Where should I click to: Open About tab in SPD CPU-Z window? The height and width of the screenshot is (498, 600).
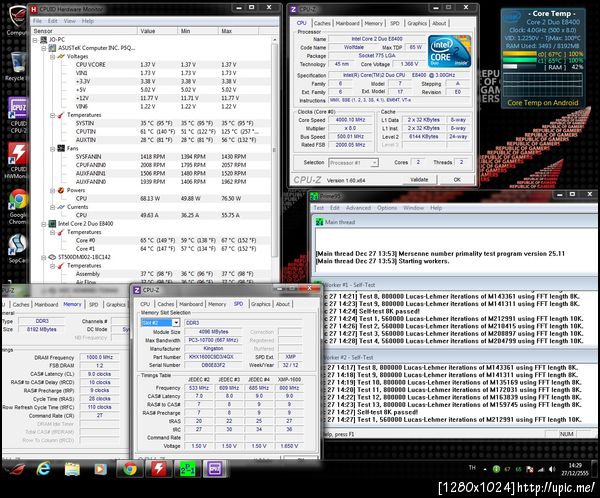coord(283,304)
